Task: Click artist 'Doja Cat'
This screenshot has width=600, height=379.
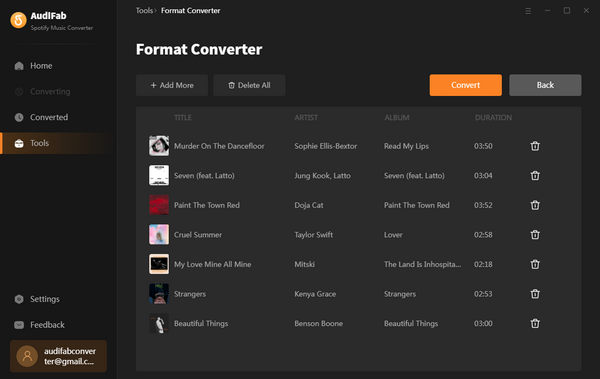Action: click(x=309, y=205)
